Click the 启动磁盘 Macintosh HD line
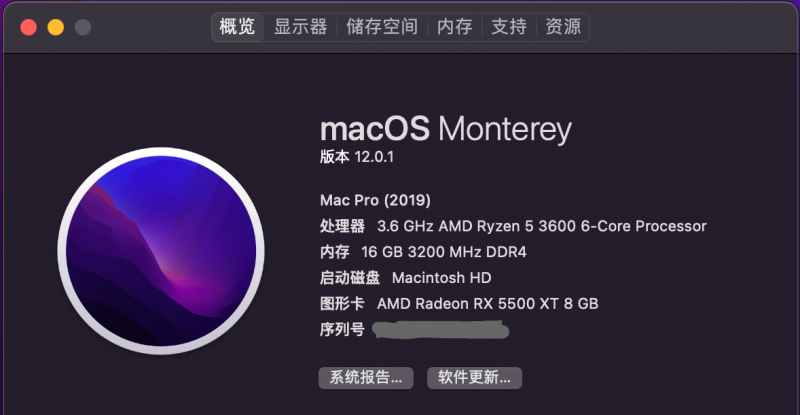Viewport: 800px width, 415px height. click(x=405, y=278)
